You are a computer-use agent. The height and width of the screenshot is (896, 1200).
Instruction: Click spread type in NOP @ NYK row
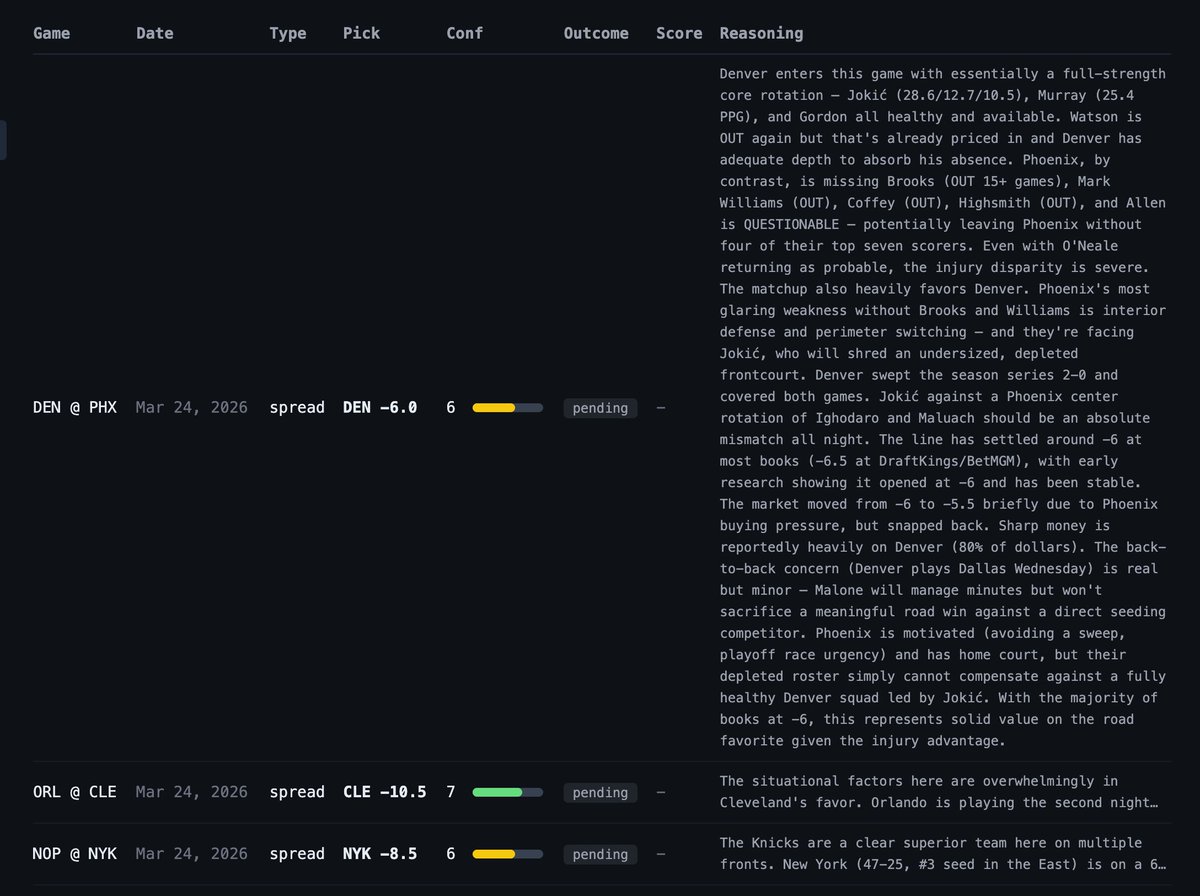tap(297, 854)
